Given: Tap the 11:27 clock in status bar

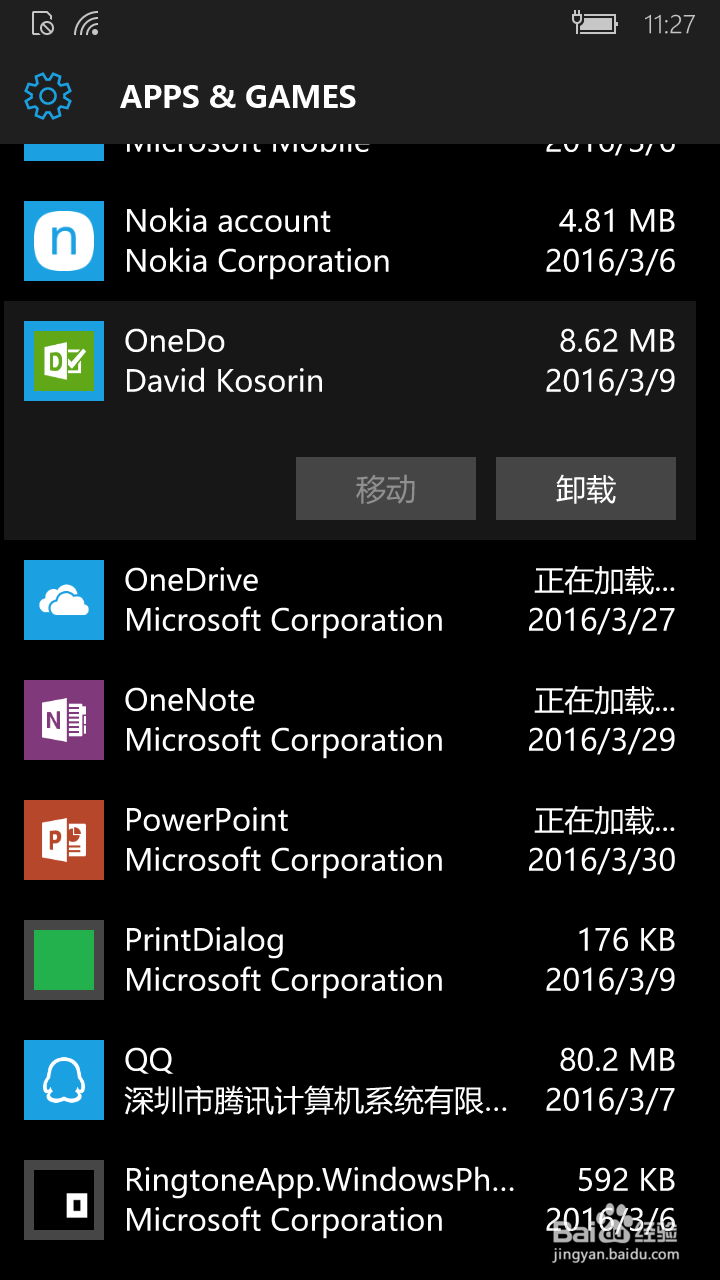Looking at the screenshot, I should (x=669, y=24).
